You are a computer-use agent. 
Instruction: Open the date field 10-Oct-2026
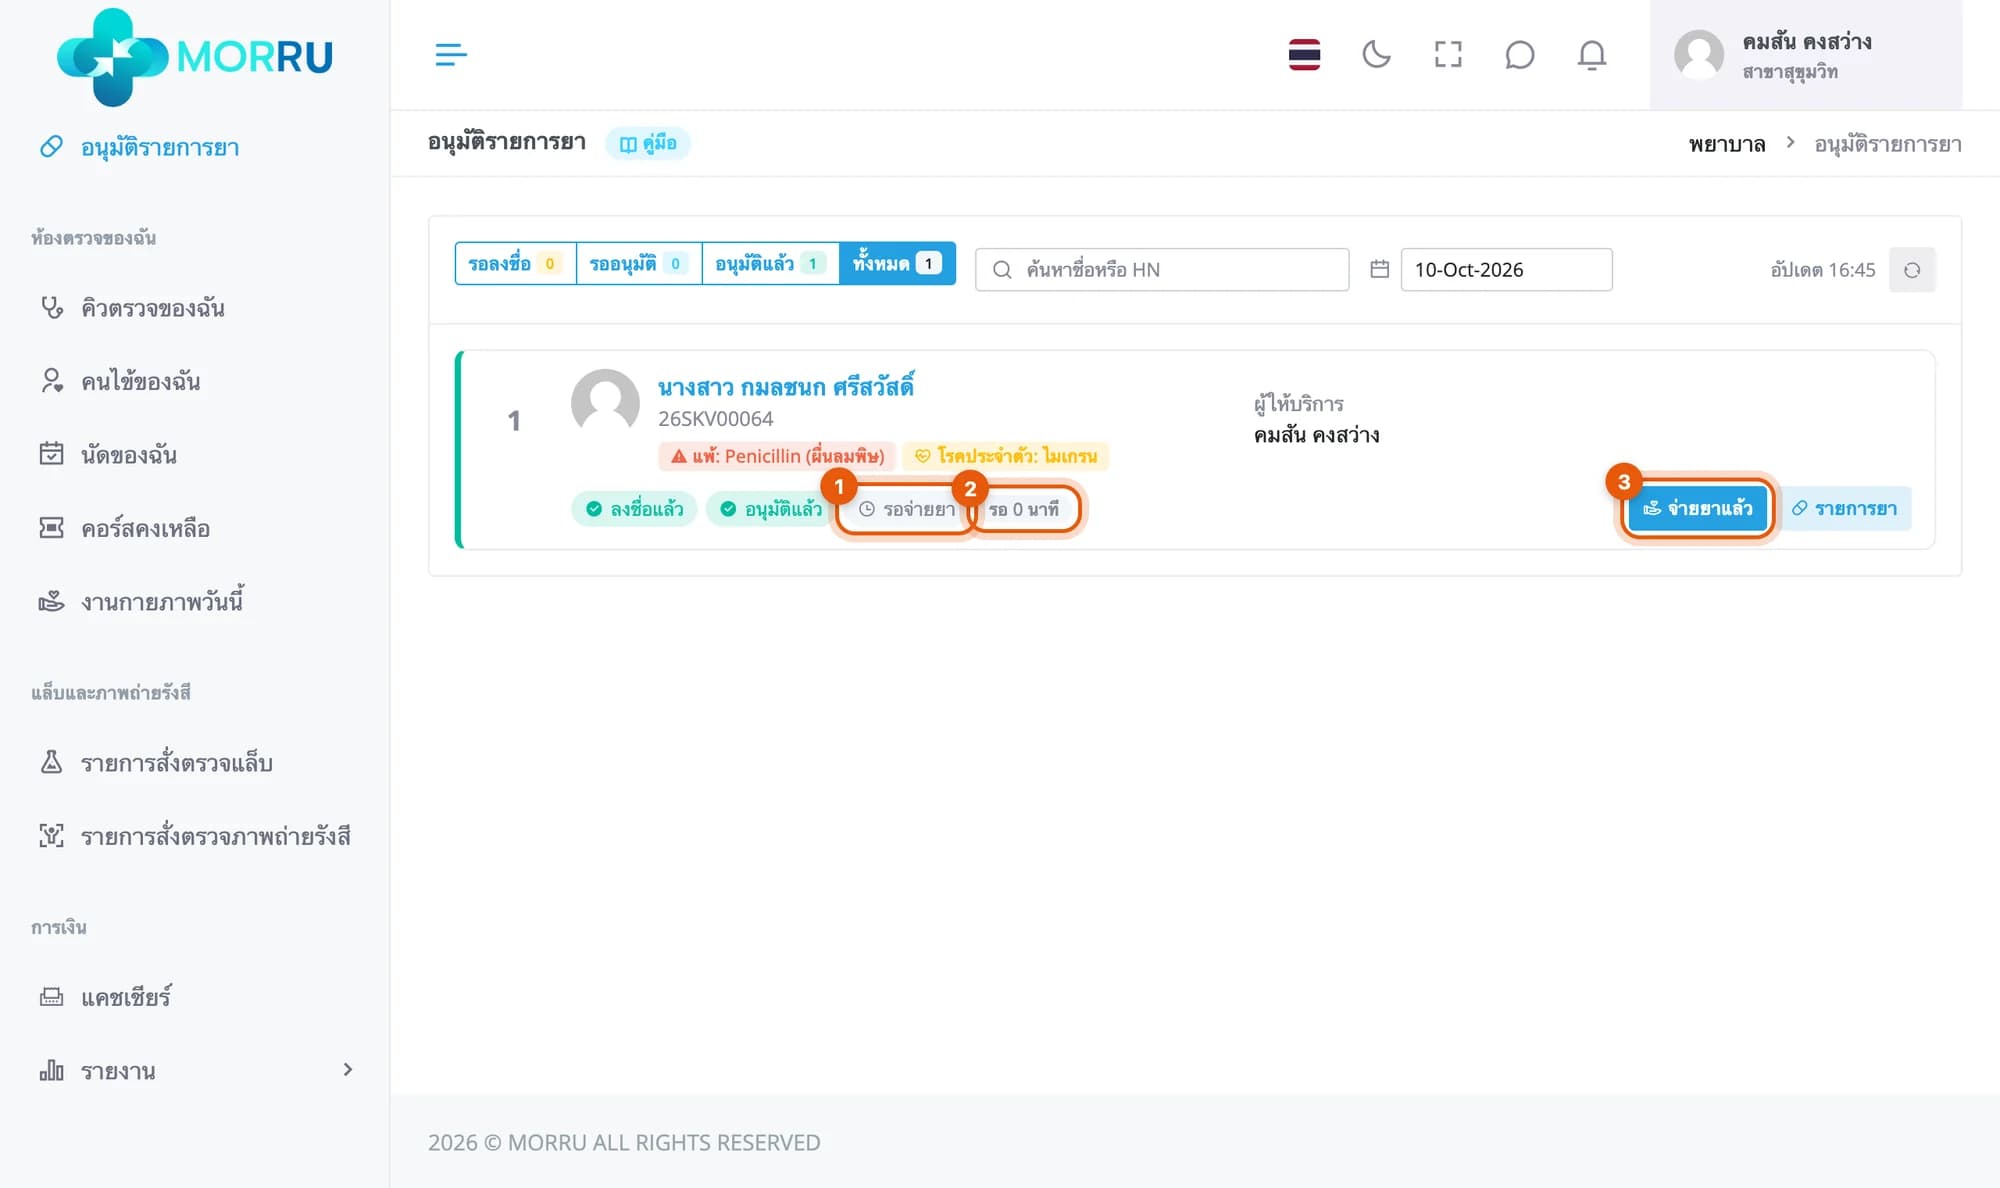click(1506, 269)
